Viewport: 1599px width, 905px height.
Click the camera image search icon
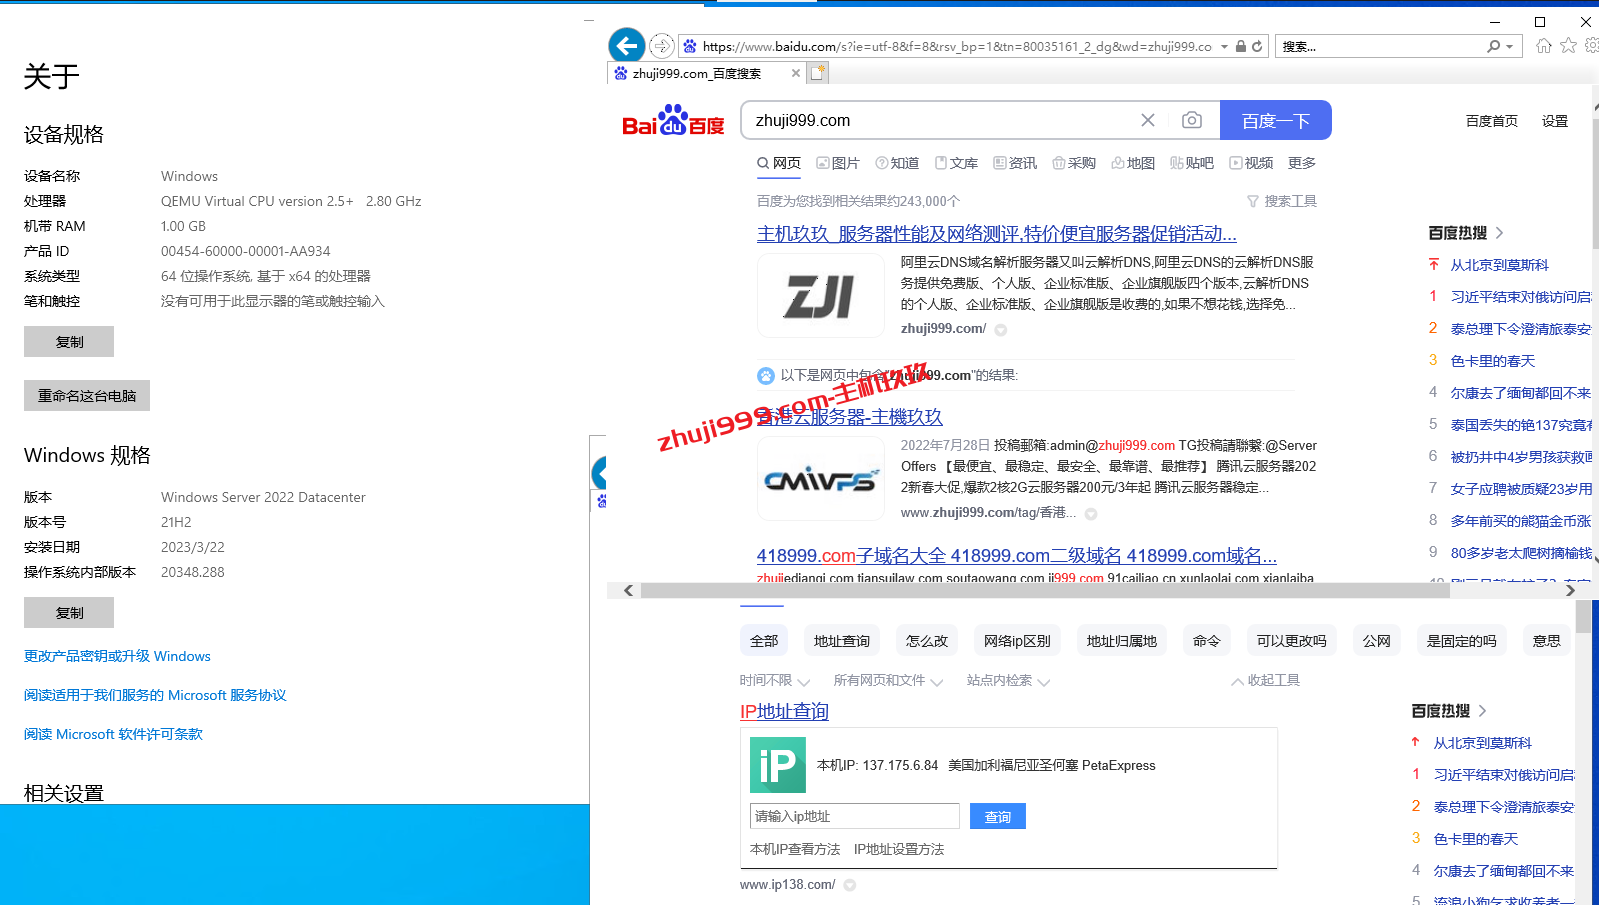point(1191,120)
